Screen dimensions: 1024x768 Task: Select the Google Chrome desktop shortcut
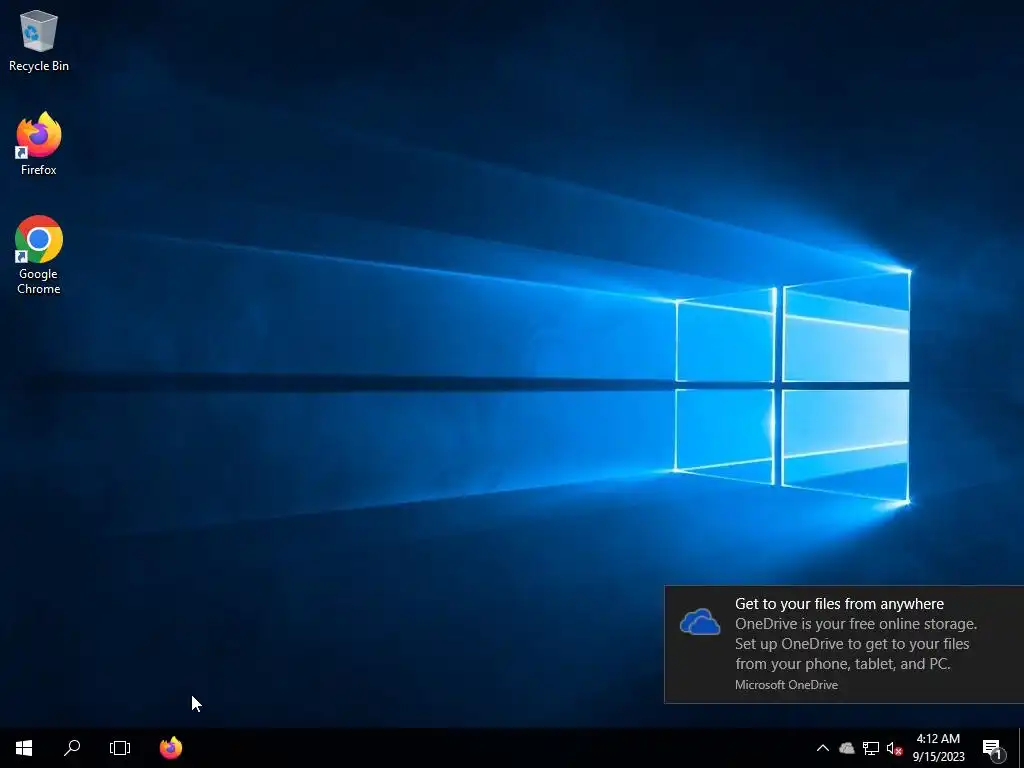[39, 255]
